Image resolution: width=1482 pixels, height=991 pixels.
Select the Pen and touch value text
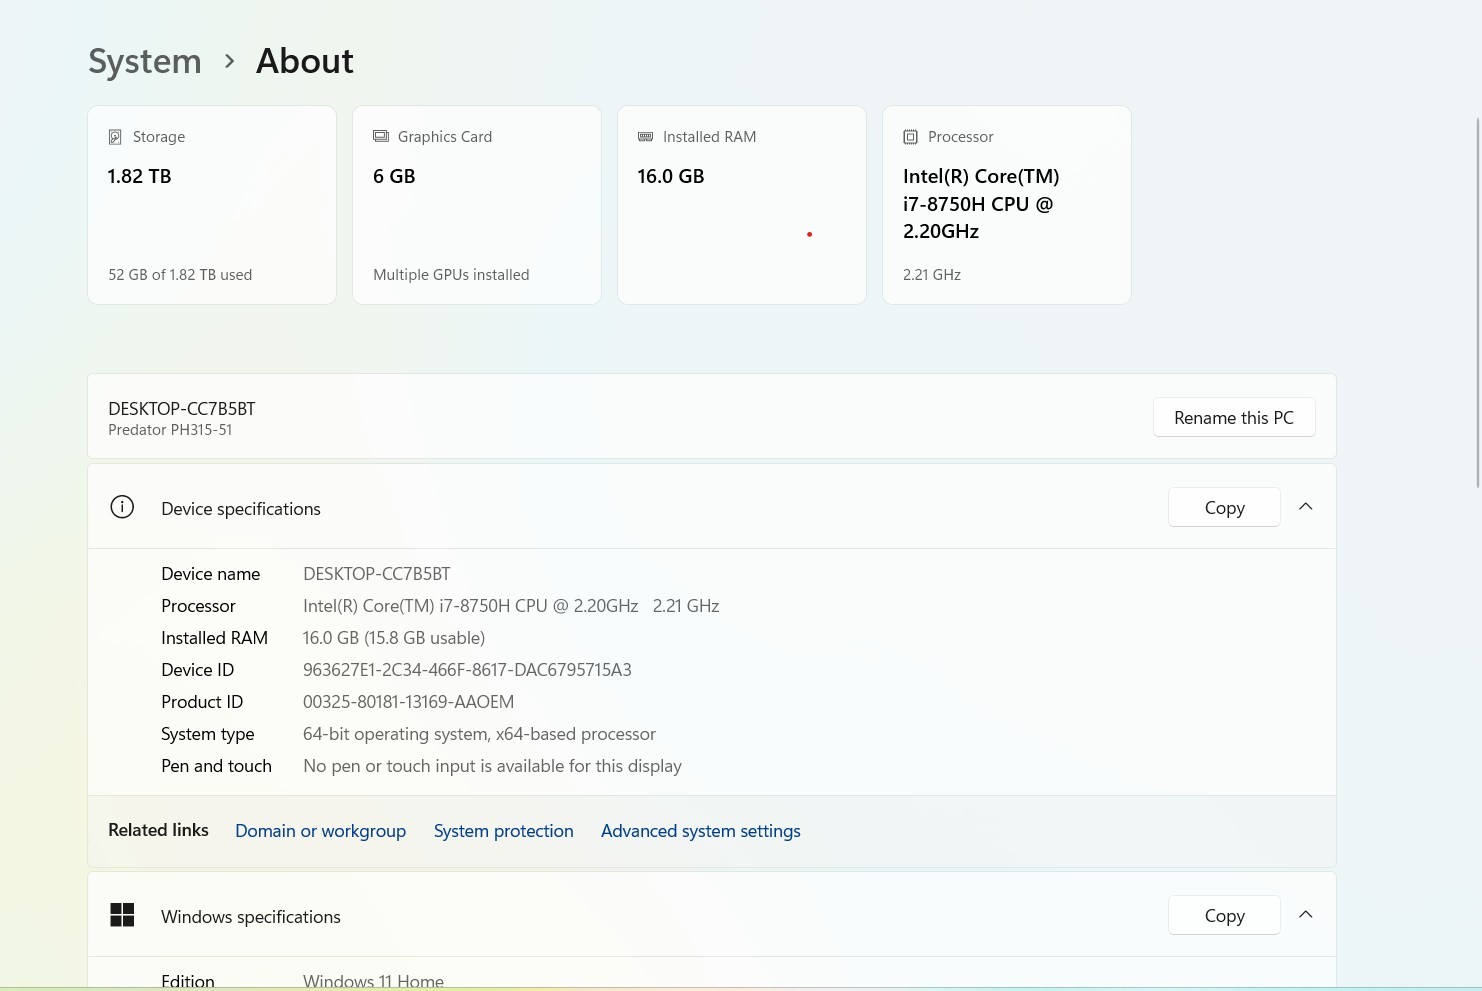tap(492, 766)
